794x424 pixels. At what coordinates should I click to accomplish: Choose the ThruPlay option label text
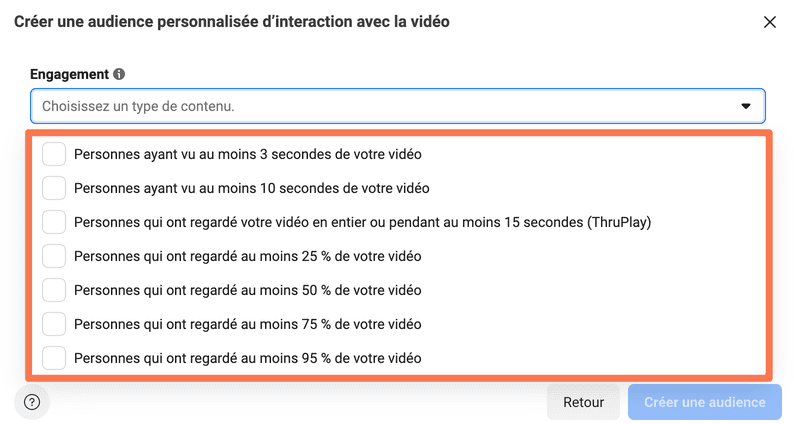coord(363,222)
